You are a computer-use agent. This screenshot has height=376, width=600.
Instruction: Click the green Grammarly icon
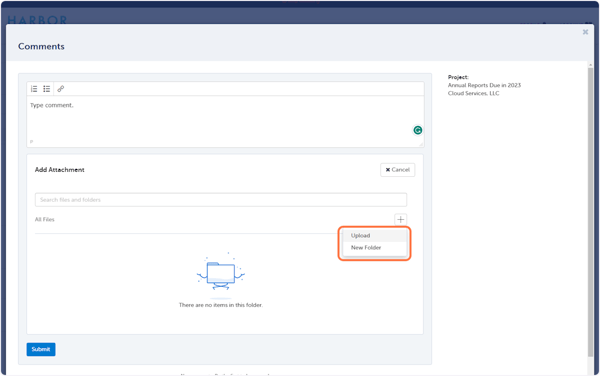click(417, 130)
